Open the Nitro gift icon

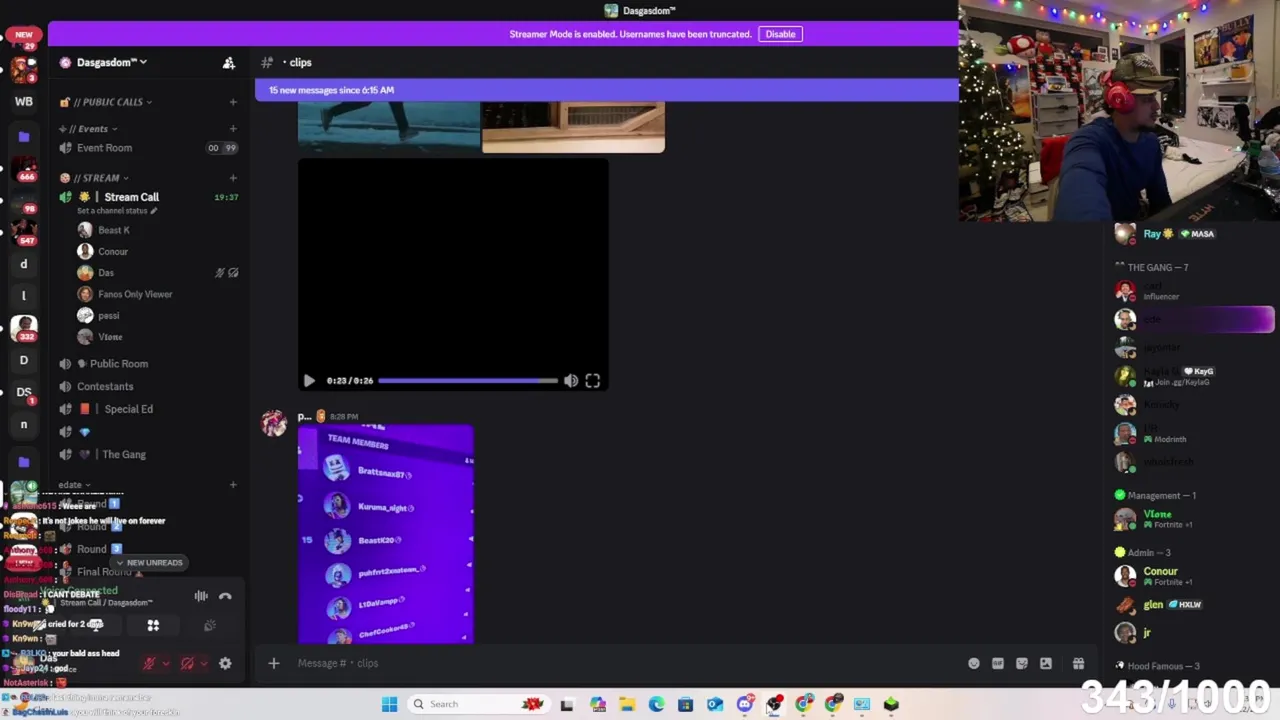point(1078,663)
